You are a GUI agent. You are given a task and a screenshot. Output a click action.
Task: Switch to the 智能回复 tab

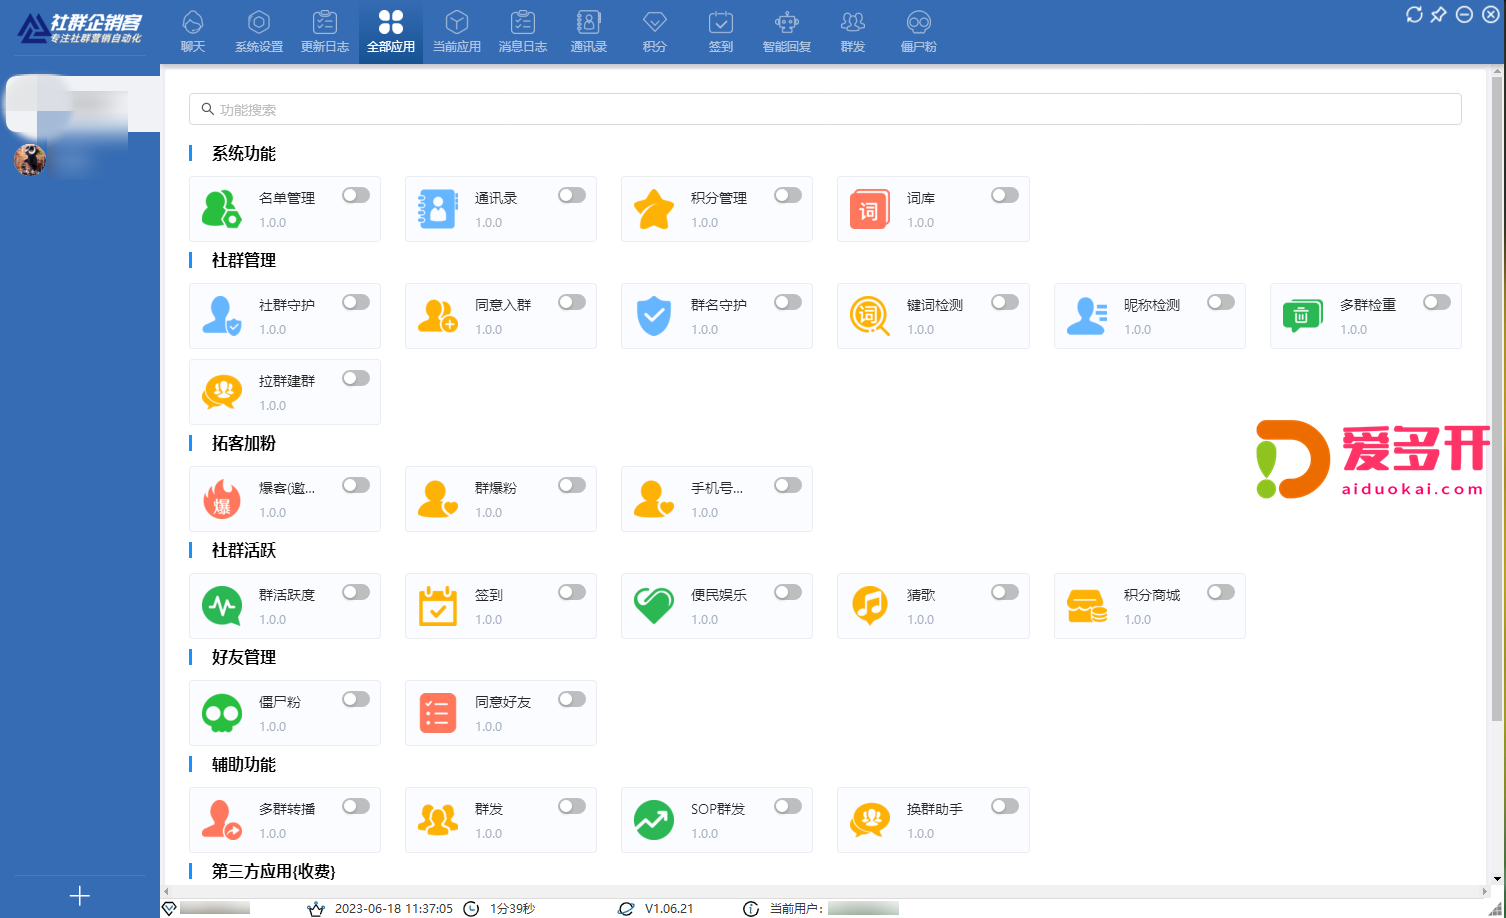[x=787, y=32]
